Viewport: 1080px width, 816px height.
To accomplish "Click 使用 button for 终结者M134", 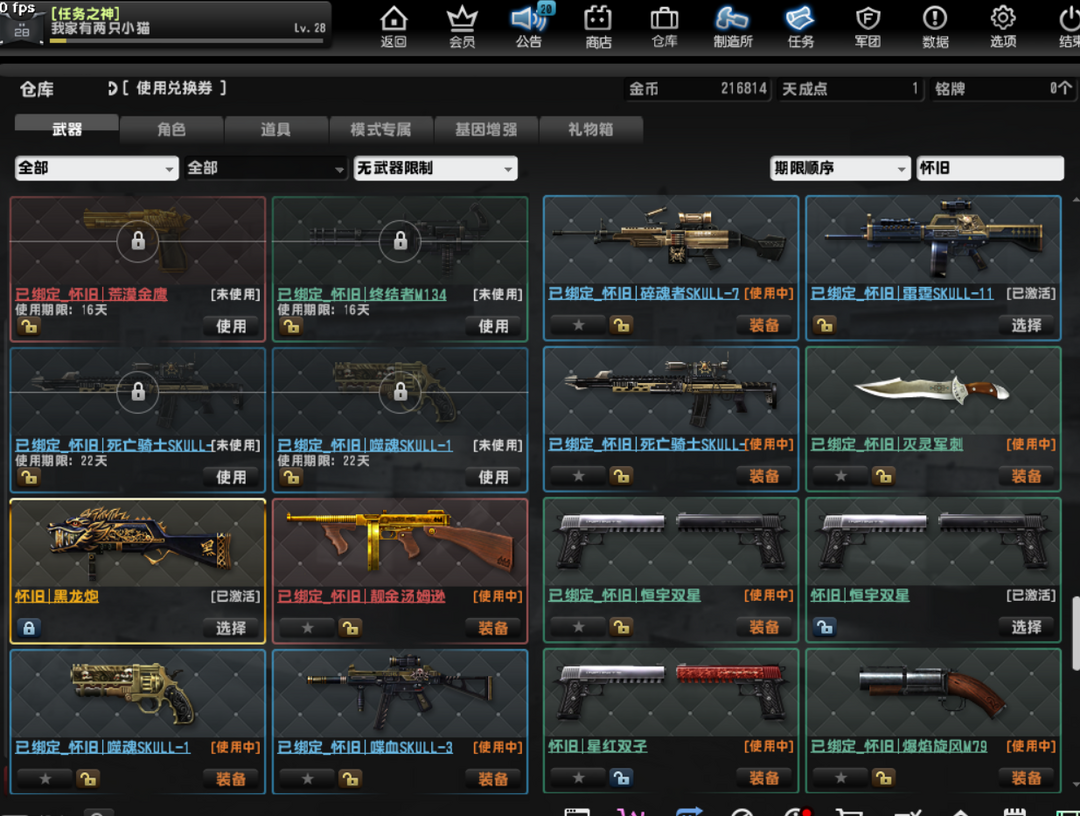I will (x=494, y=326).
